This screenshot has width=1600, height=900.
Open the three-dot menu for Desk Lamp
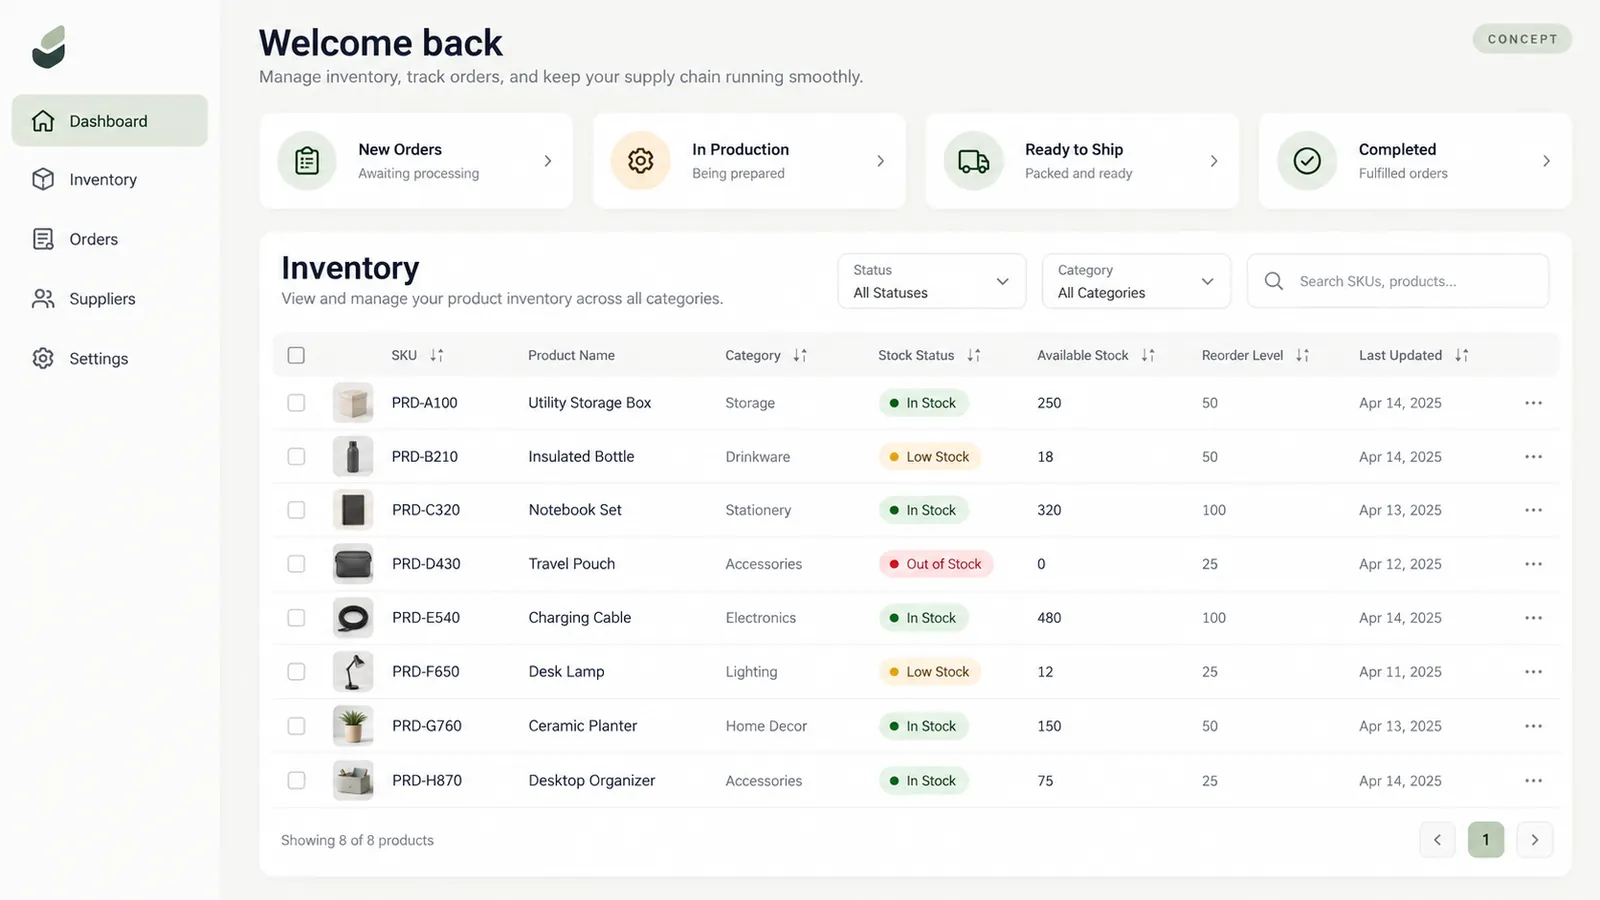(x=1534, y=672)
